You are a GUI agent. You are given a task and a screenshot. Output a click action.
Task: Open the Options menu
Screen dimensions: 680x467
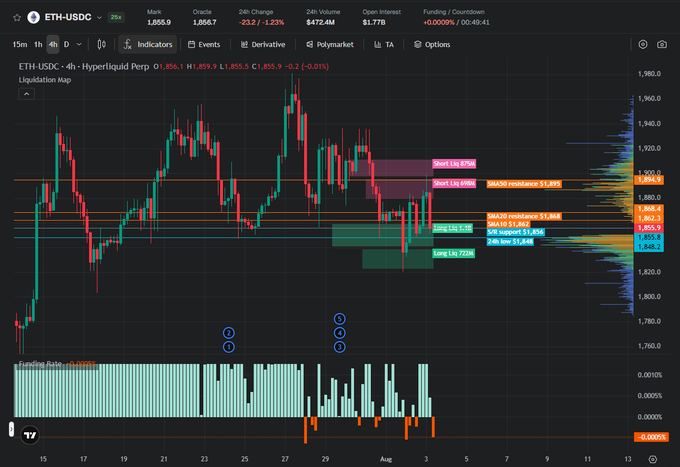pos(432,45)
